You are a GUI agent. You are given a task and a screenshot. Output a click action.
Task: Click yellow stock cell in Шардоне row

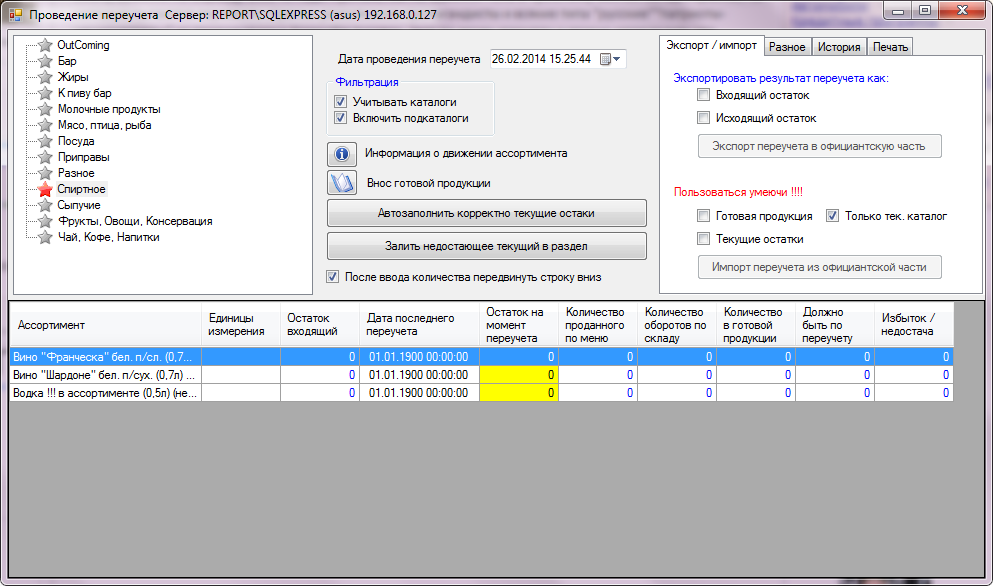519,375
